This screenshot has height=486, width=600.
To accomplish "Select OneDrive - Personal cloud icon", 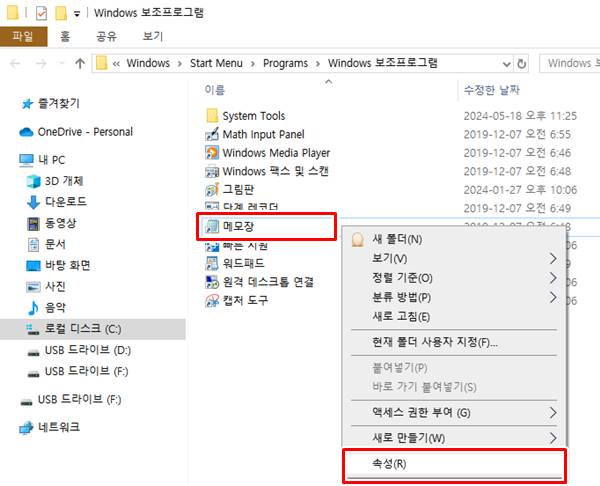I will point(26,132).
